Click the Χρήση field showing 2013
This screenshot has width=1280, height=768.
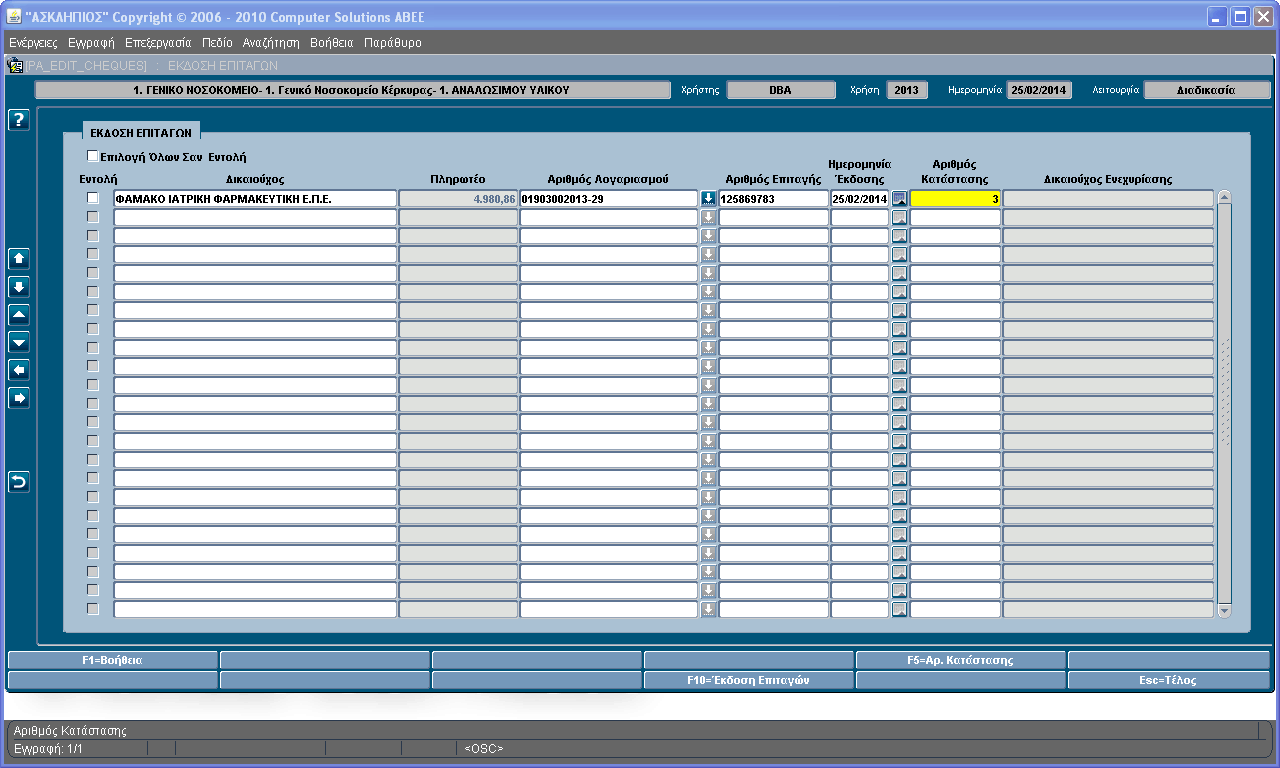tap(906, 90)
